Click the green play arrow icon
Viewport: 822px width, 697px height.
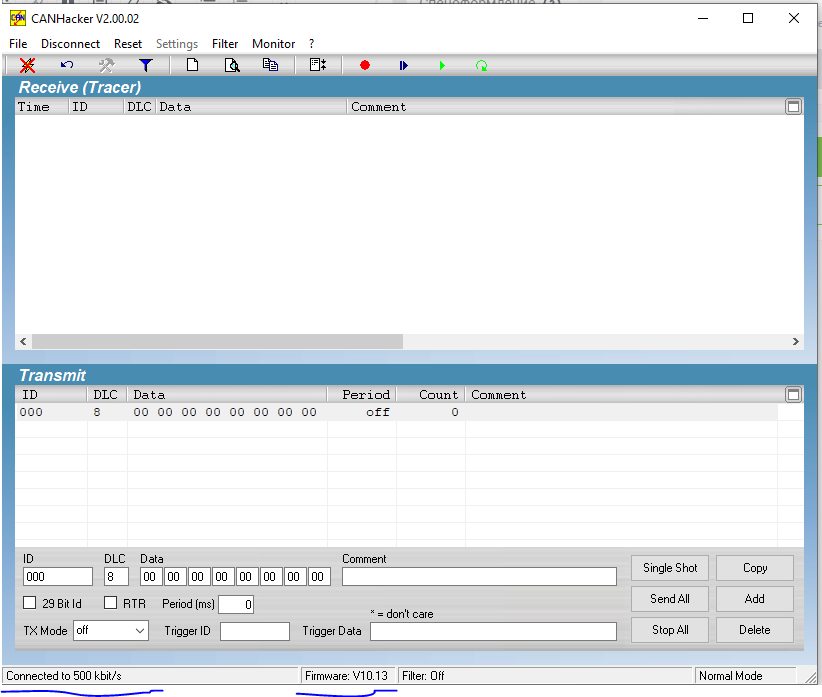click(x=442, y=65)
